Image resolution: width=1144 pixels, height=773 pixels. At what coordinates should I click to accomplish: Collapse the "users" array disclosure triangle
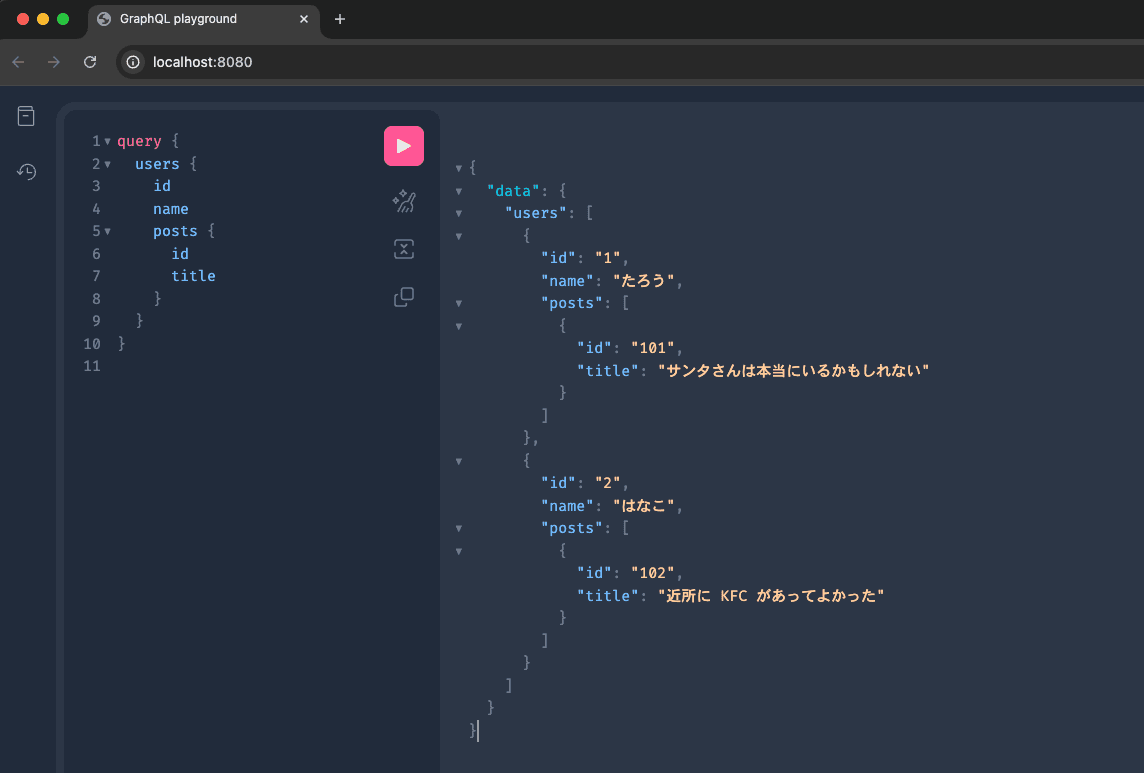[458, 212]
